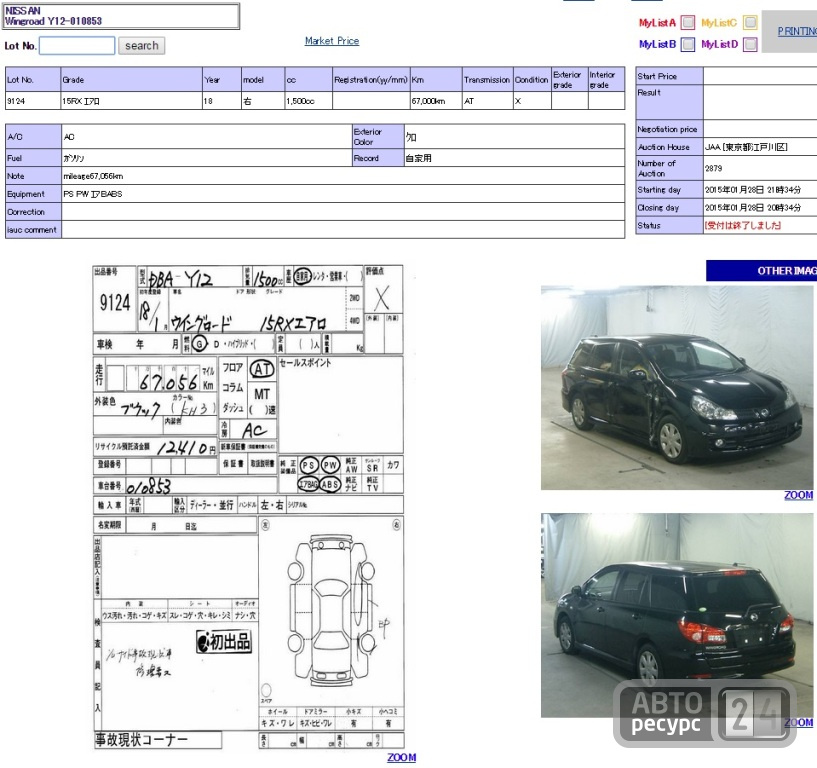The height and width of the screenshot is (768, 817).
Task: Click the OTHER IMAGE header bar
Action: tap(761, 271)
